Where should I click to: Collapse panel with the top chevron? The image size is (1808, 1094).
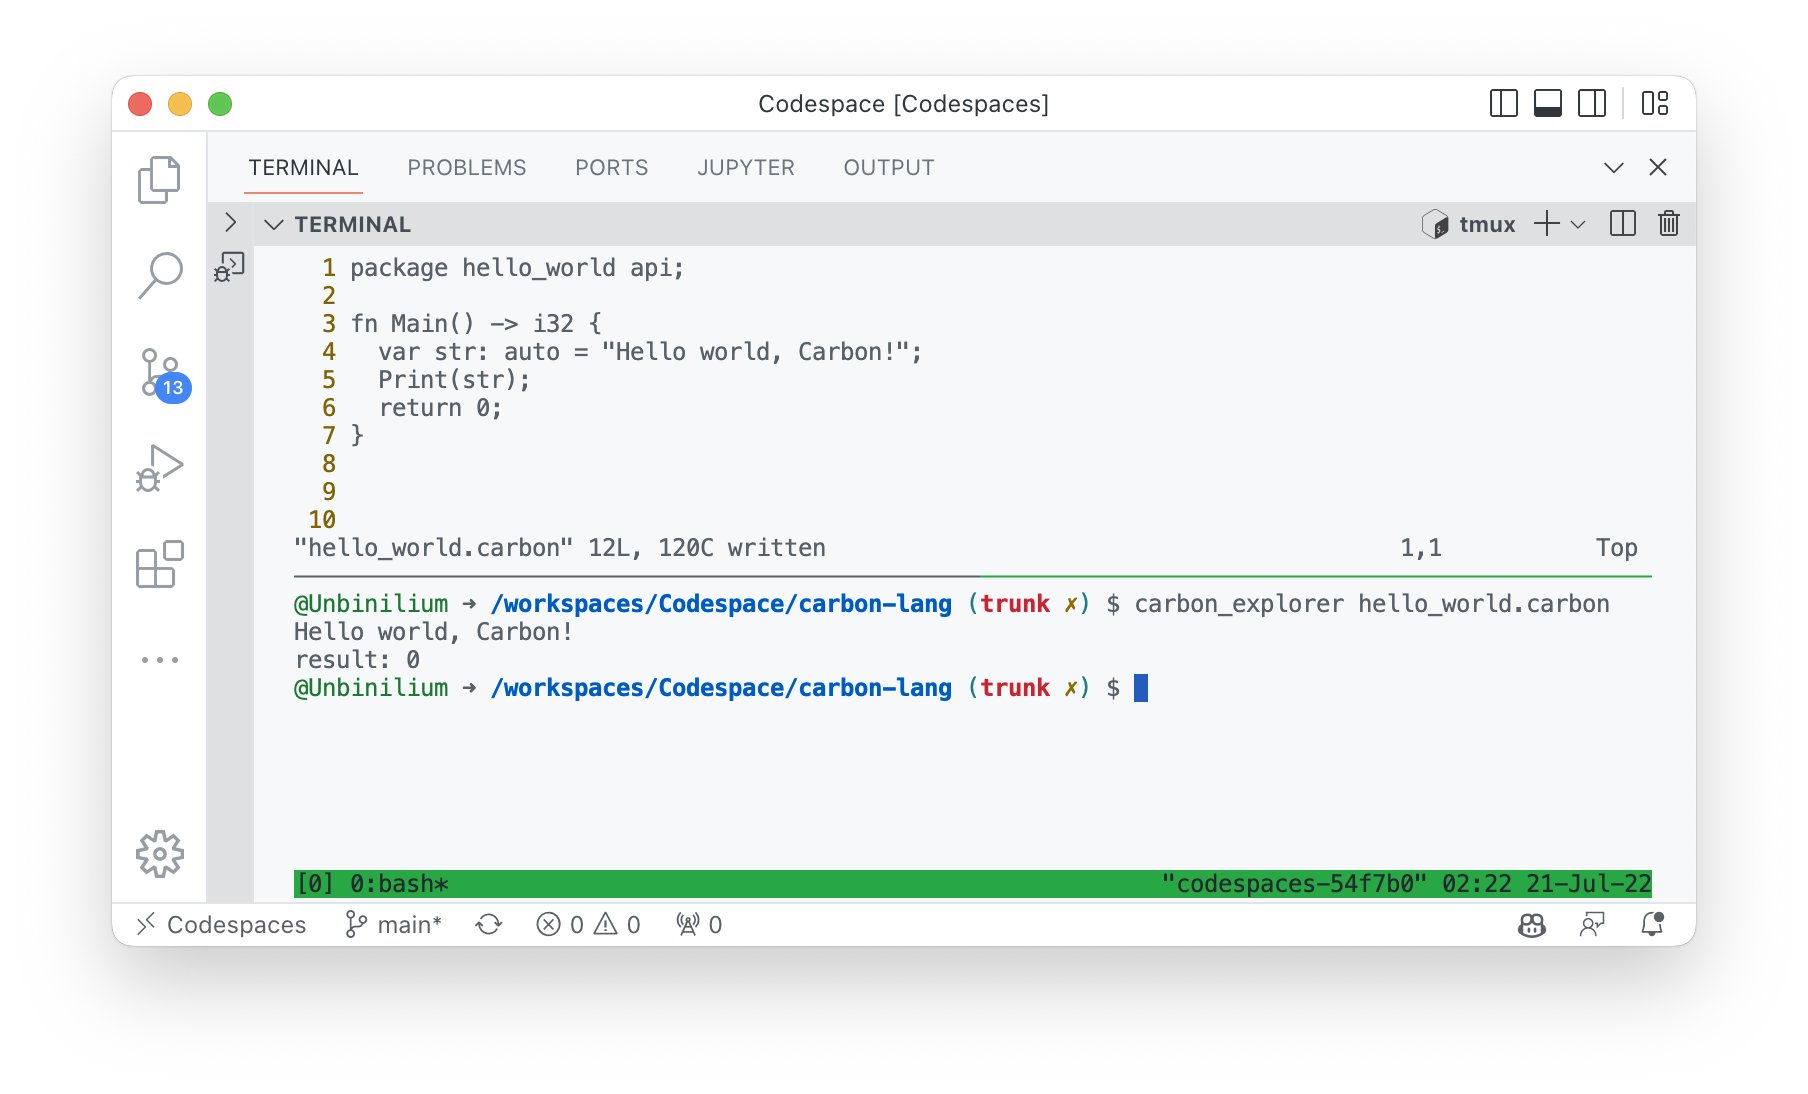point(1613,168)
